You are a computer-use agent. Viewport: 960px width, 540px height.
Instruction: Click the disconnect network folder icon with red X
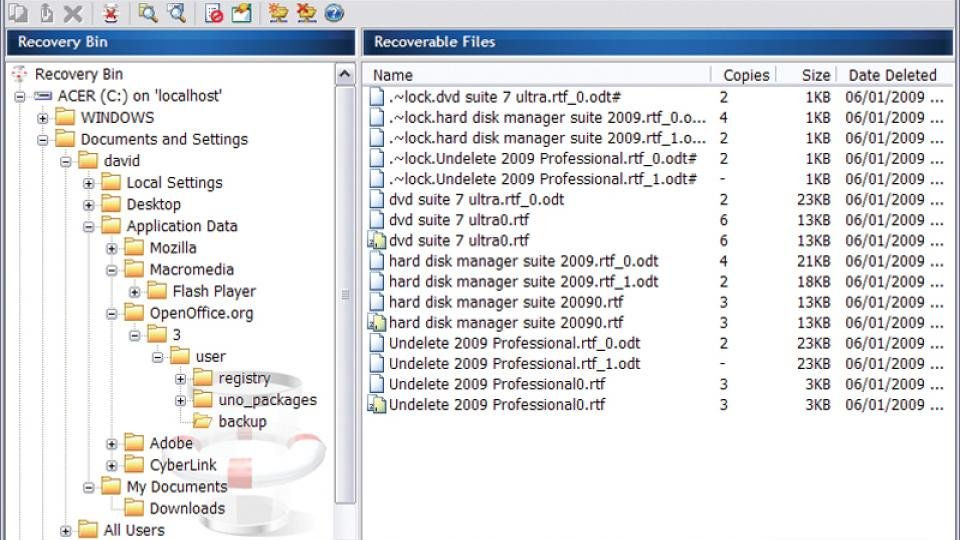coord(306,13)
